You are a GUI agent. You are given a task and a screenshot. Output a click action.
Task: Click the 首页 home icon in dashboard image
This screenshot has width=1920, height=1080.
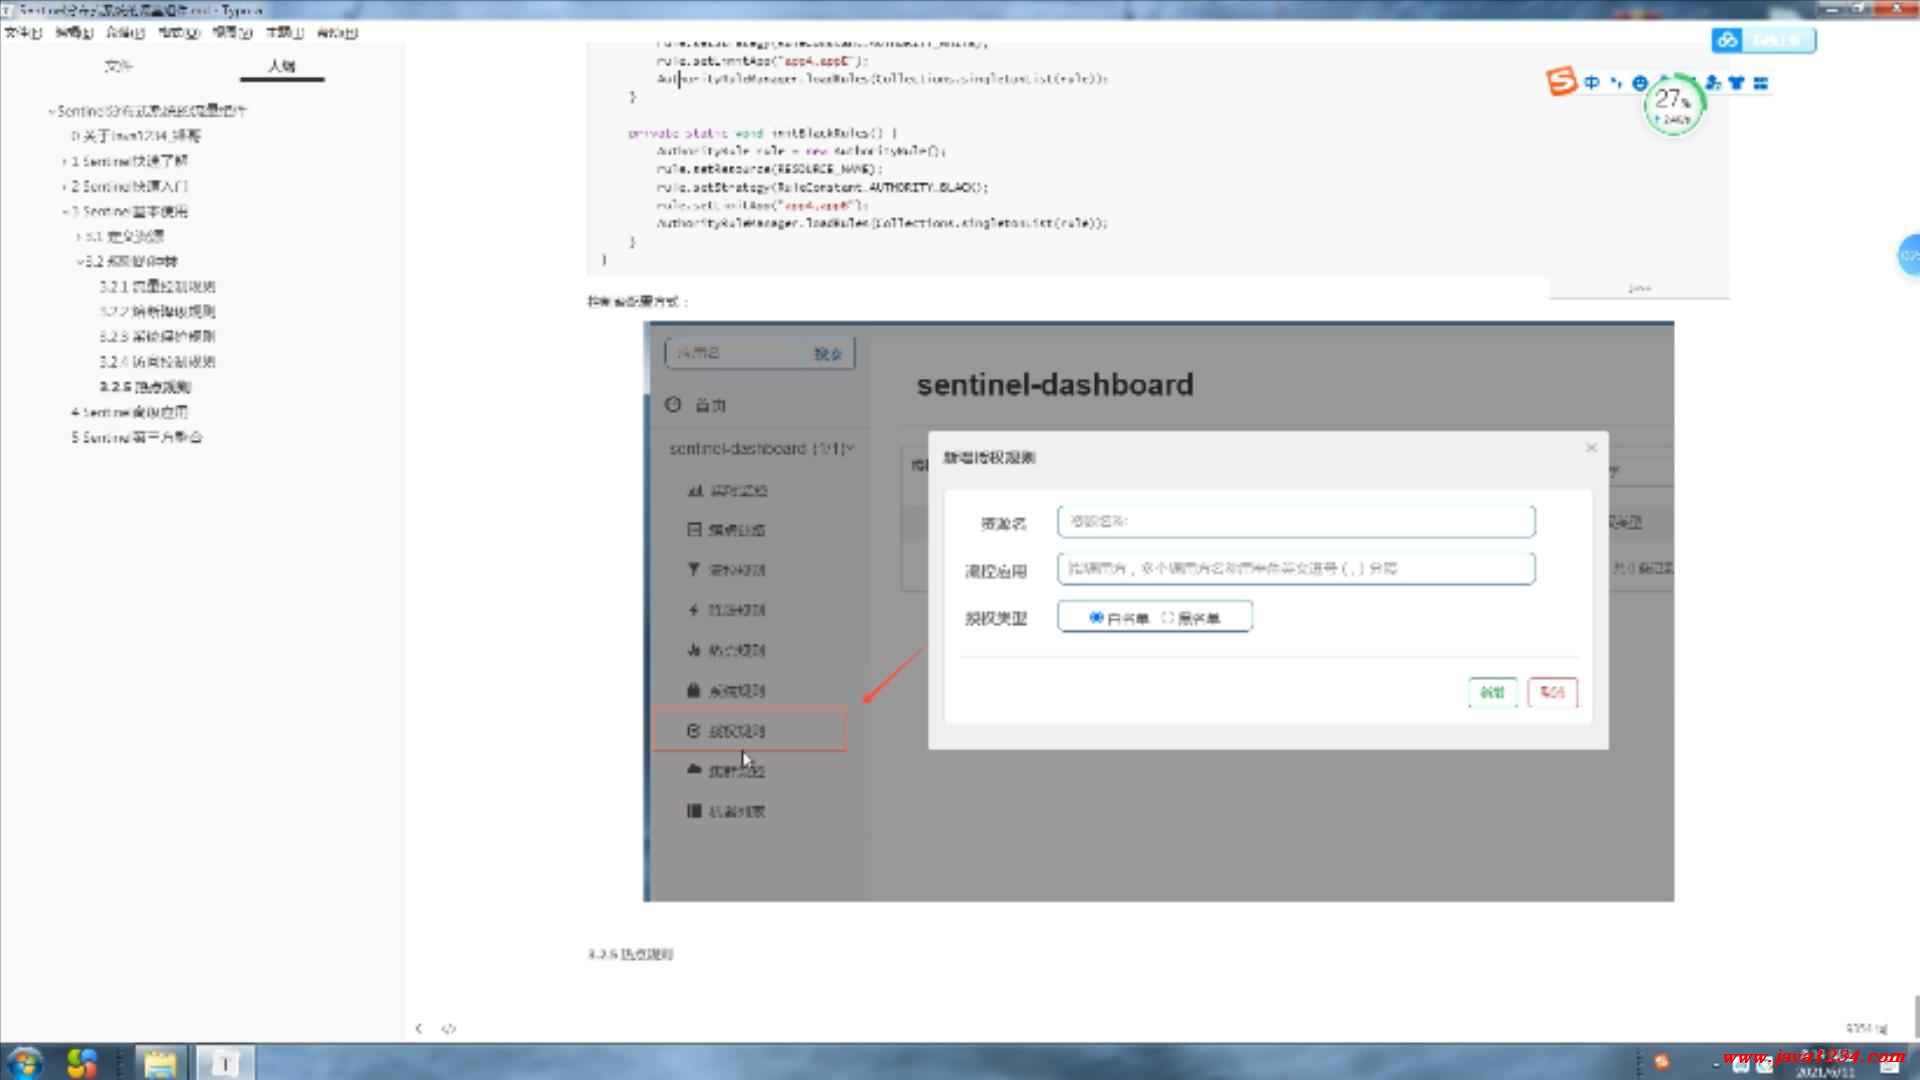click(673, 404)
